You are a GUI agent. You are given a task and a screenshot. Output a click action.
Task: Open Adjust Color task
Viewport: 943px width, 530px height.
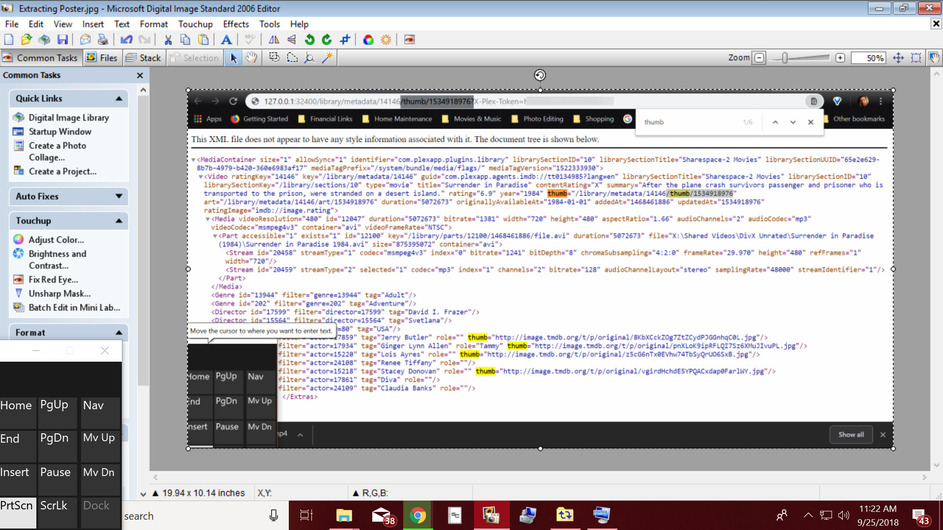point(56,240)
